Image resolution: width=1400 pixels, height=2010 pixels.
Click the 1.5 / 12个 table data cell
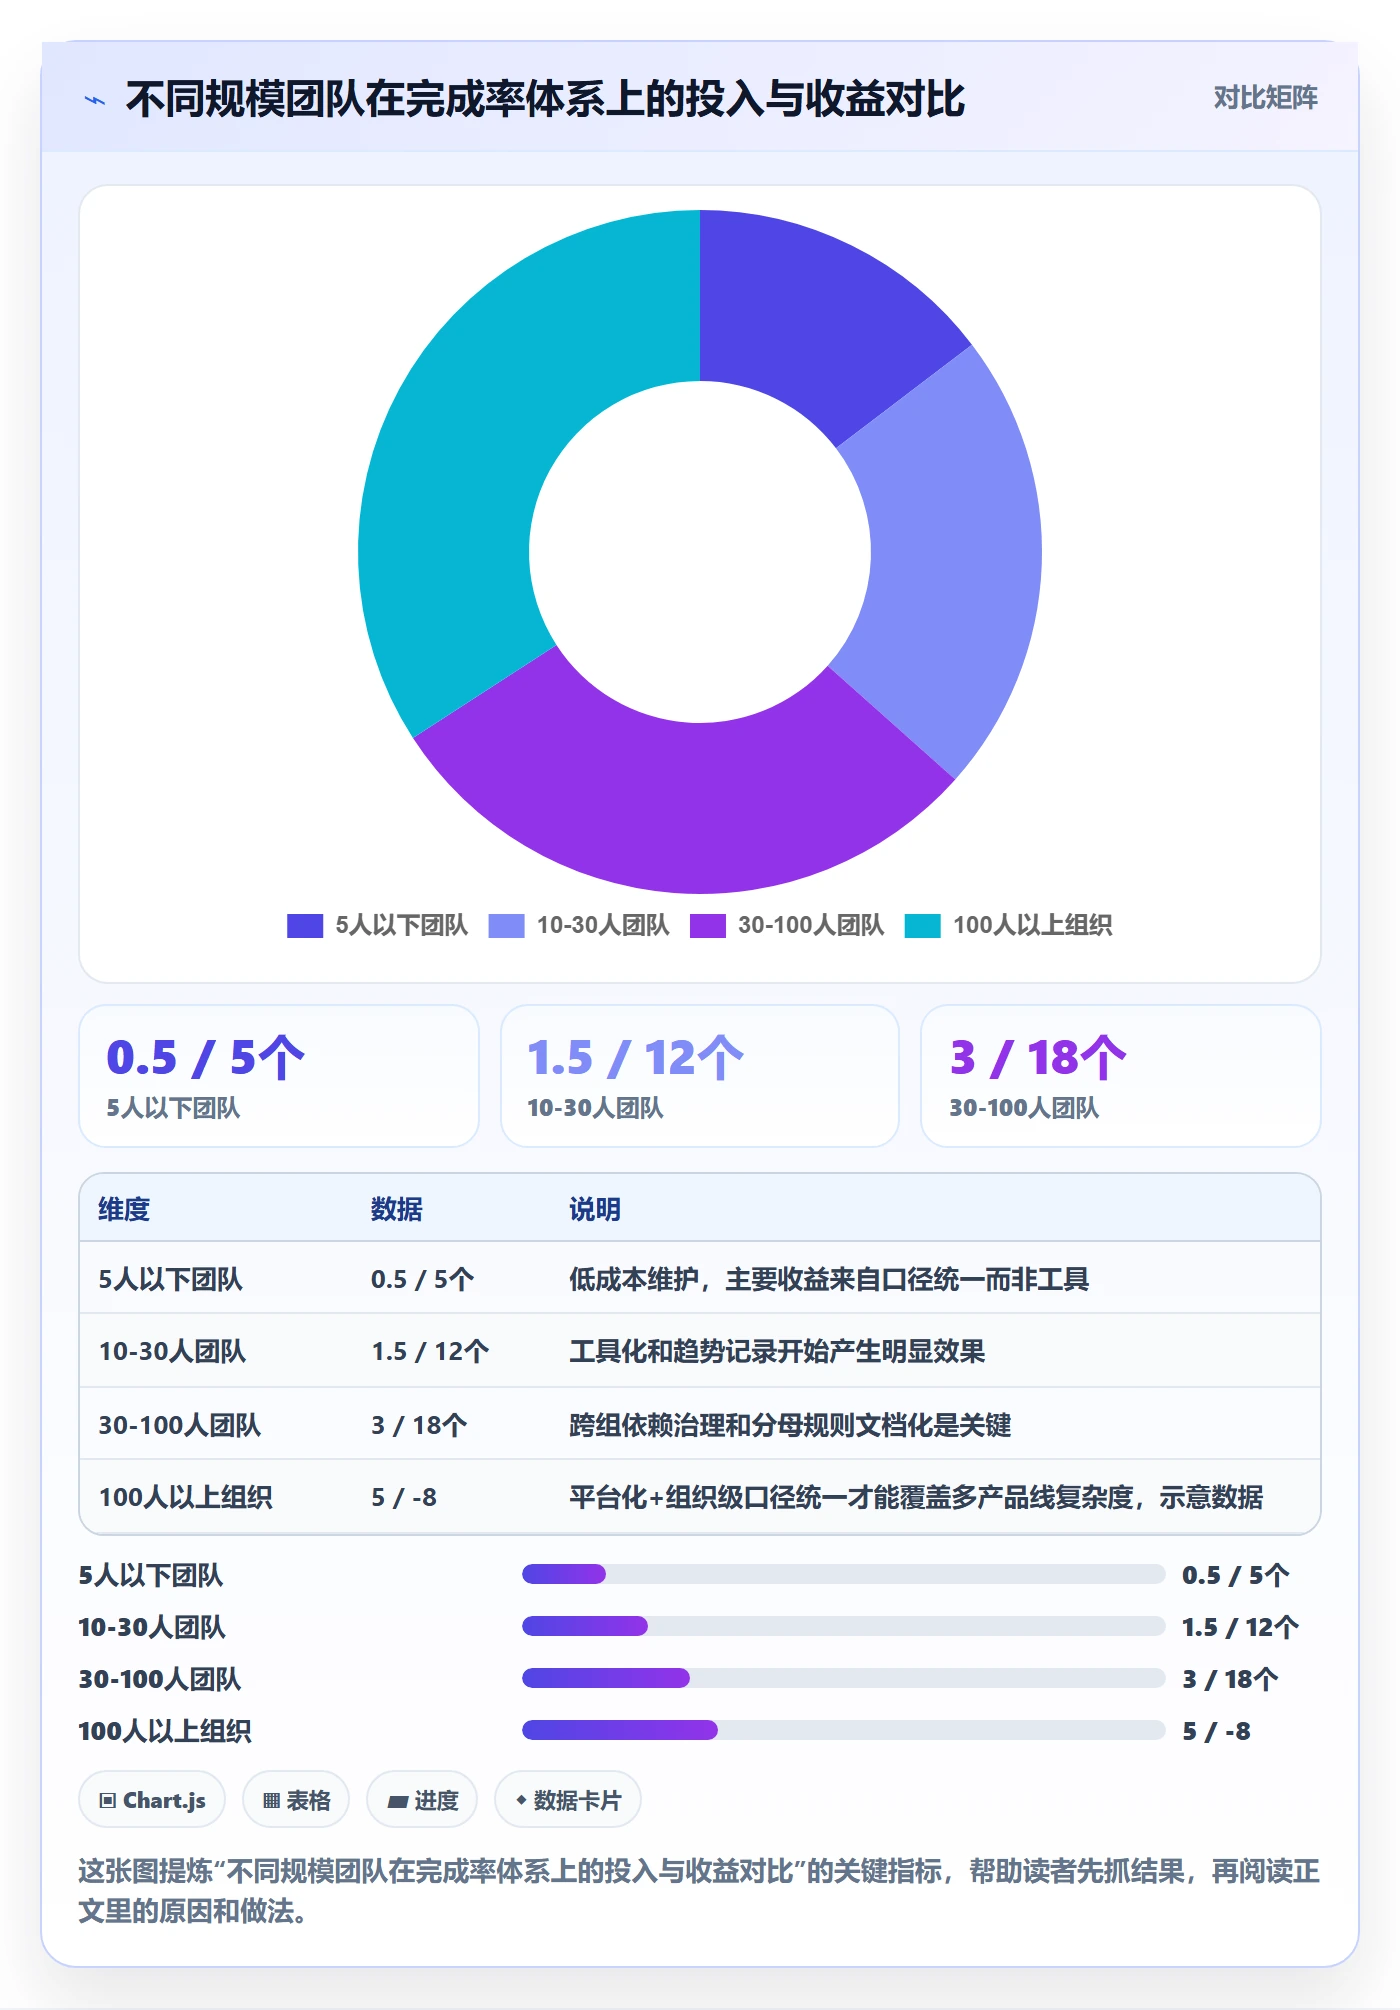click(430, 1351)
